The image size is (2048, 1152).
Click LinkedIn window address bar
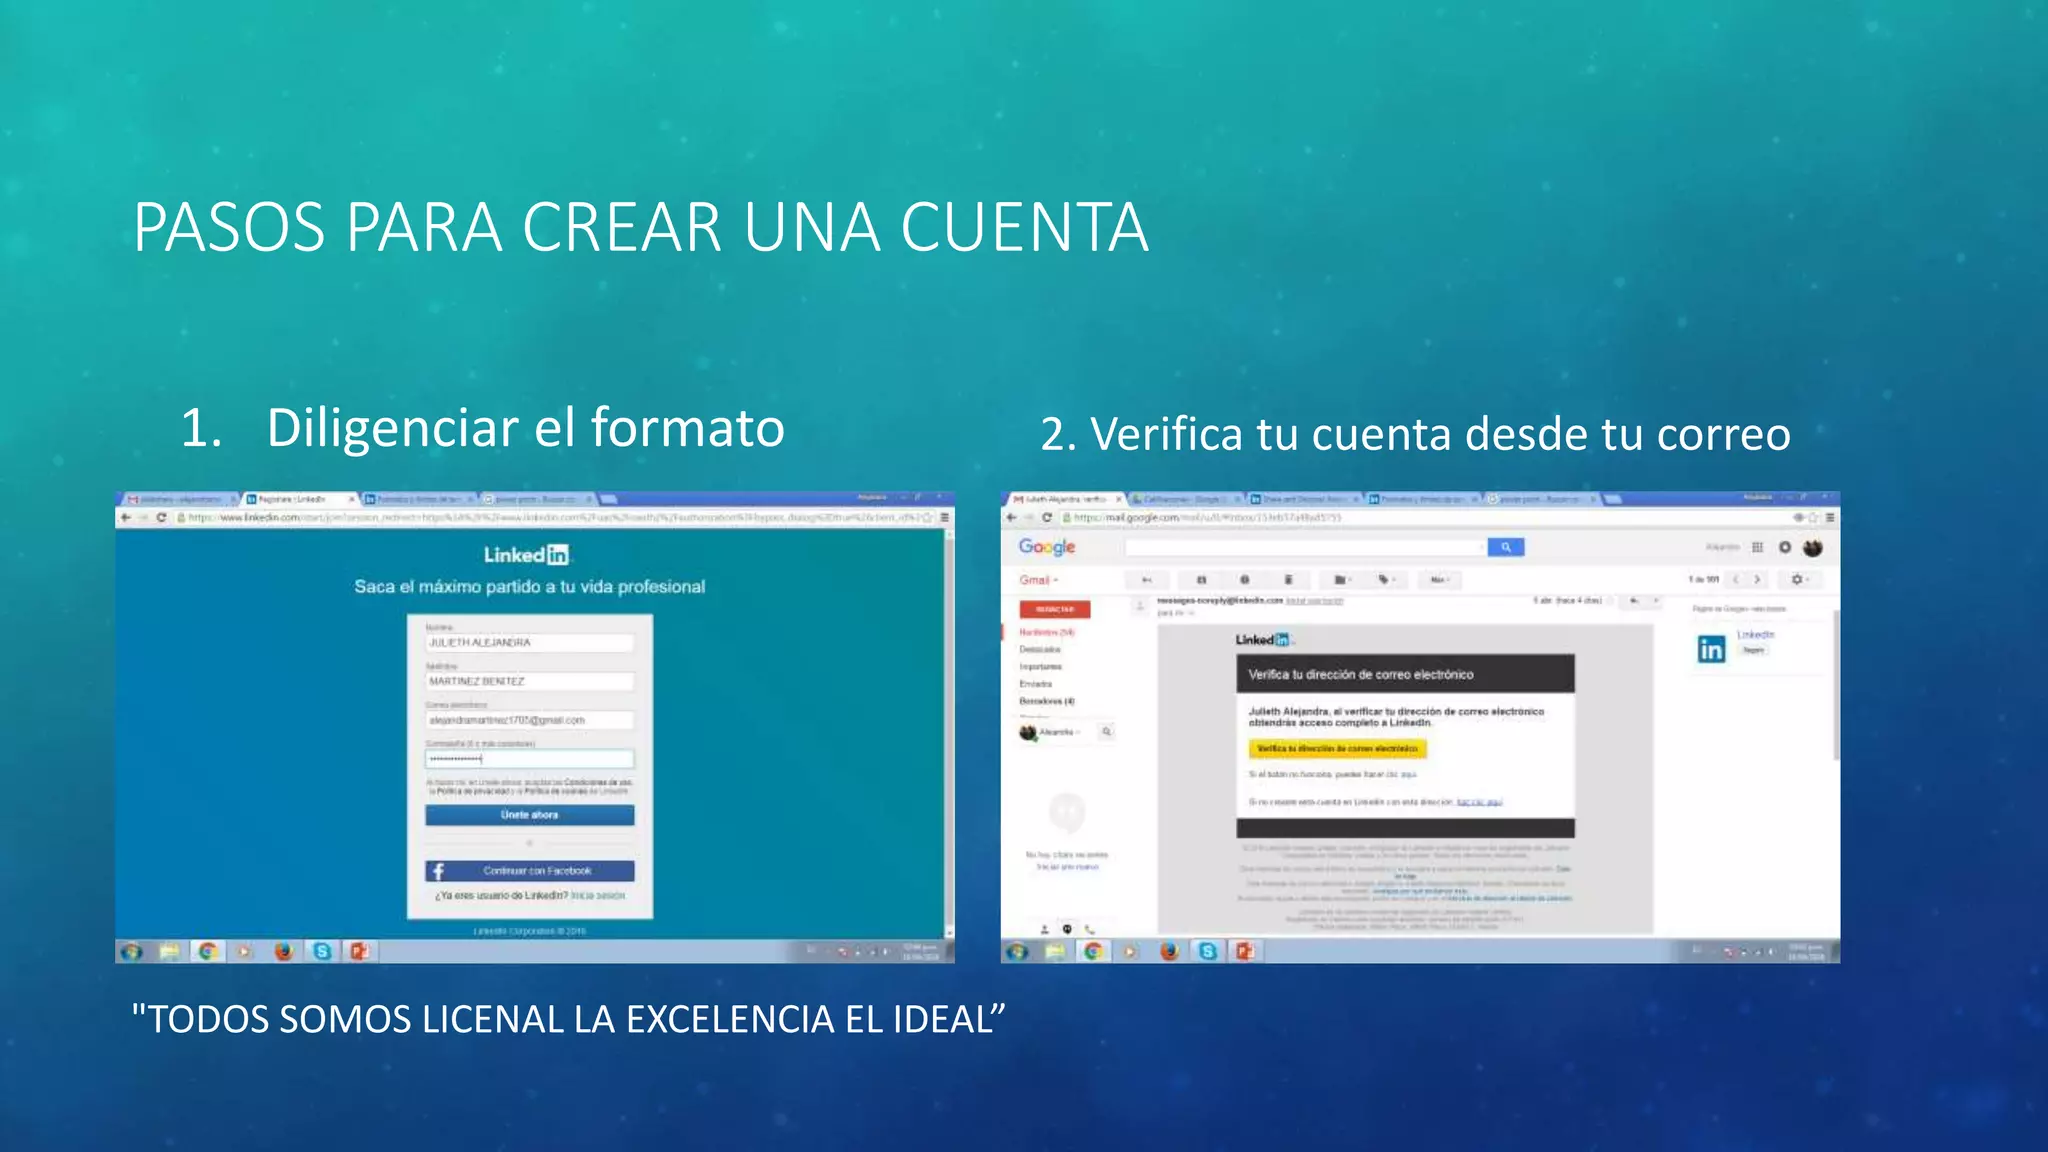pyautogui.click(x=554, y=518)
